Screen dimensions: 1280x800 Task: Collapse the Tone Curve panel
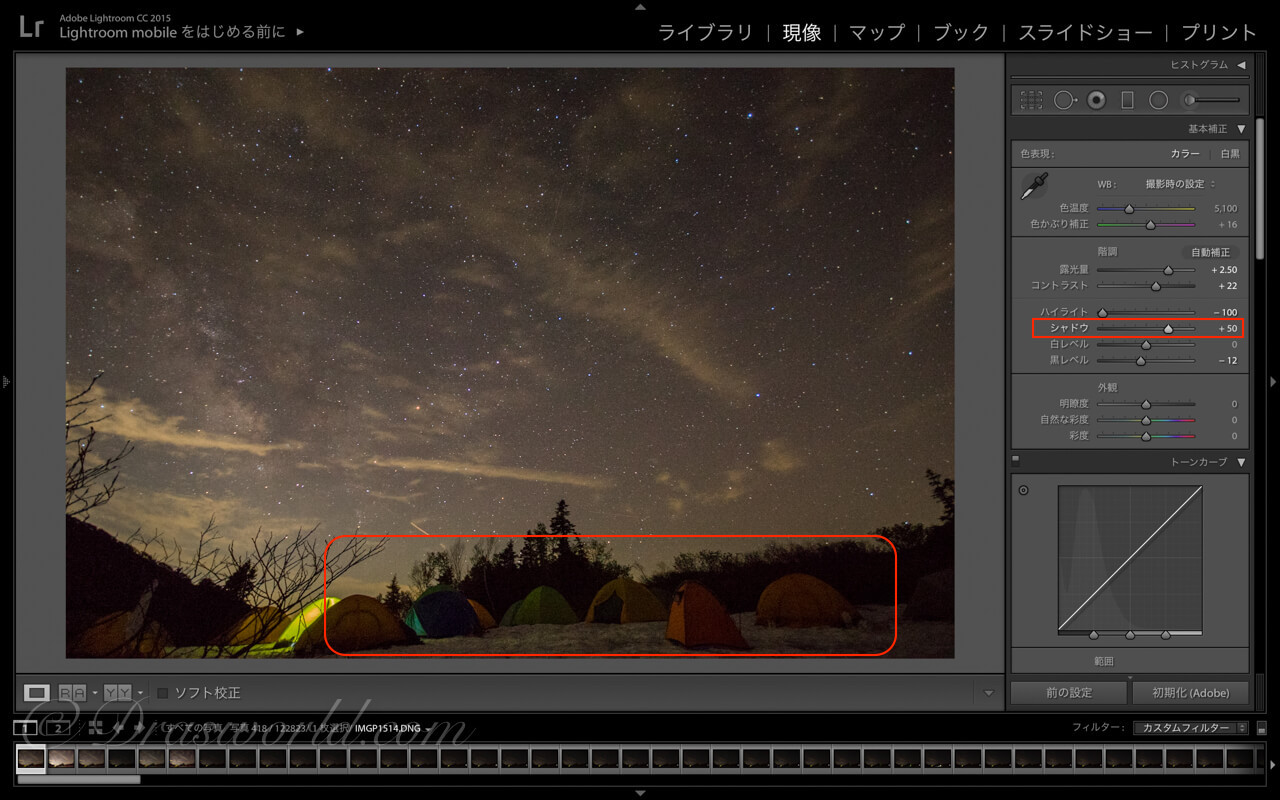click(1241, 462)
